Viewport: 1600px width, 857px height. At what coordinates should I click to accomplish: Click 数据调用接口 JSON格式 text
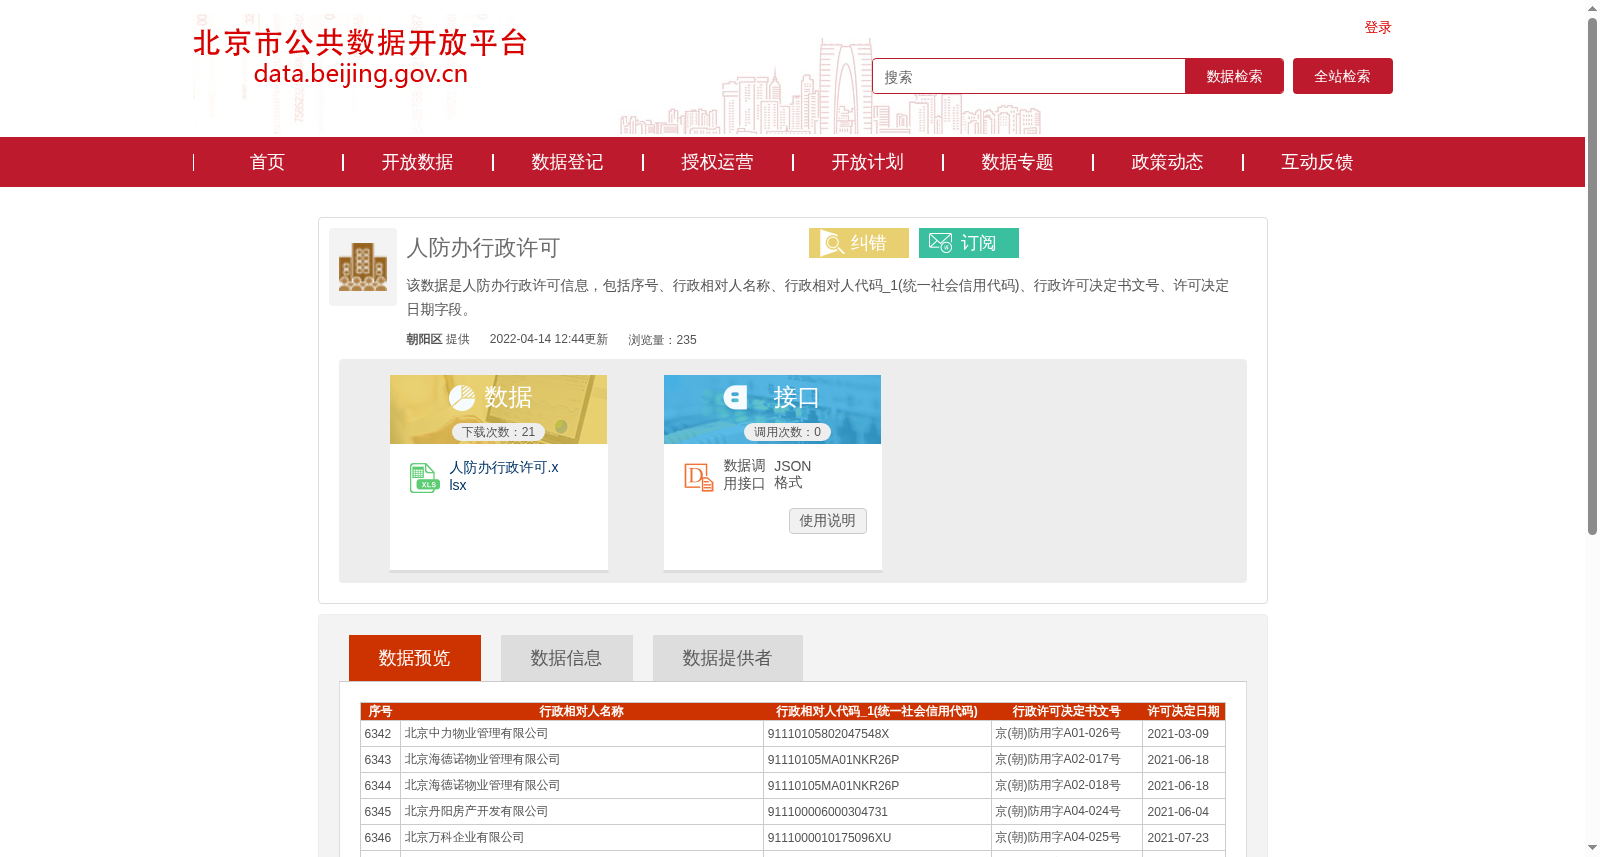[768, 475]
